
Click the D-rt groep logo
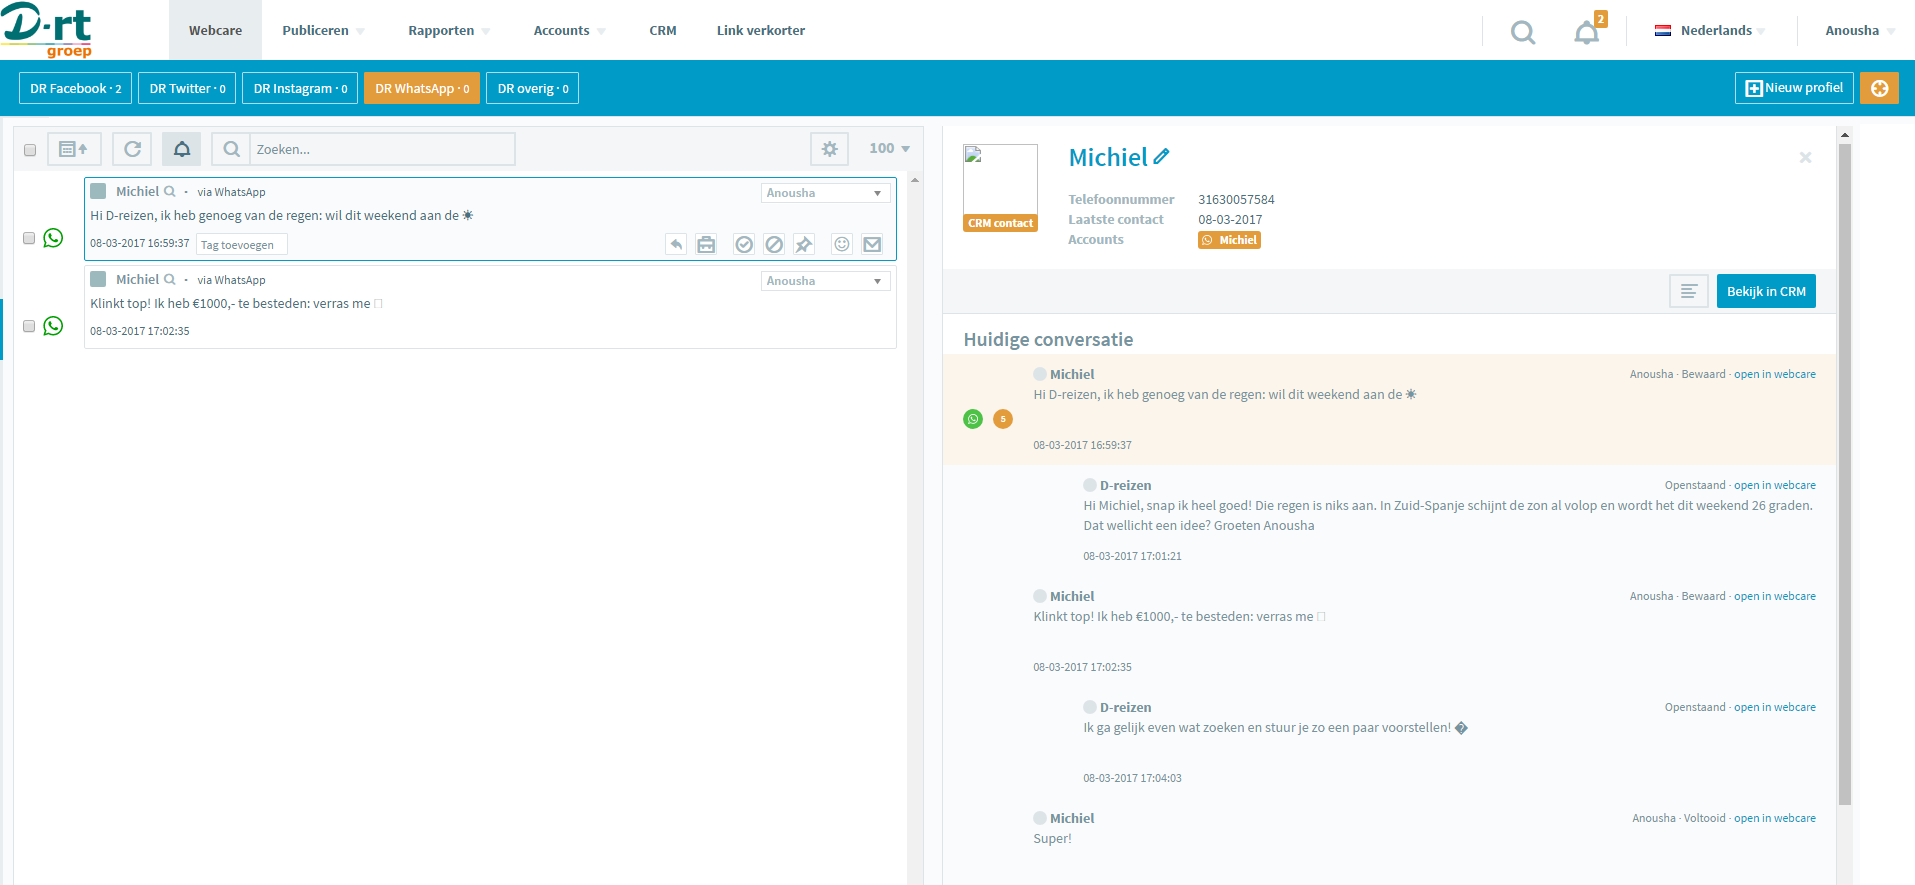pos(47,30)
